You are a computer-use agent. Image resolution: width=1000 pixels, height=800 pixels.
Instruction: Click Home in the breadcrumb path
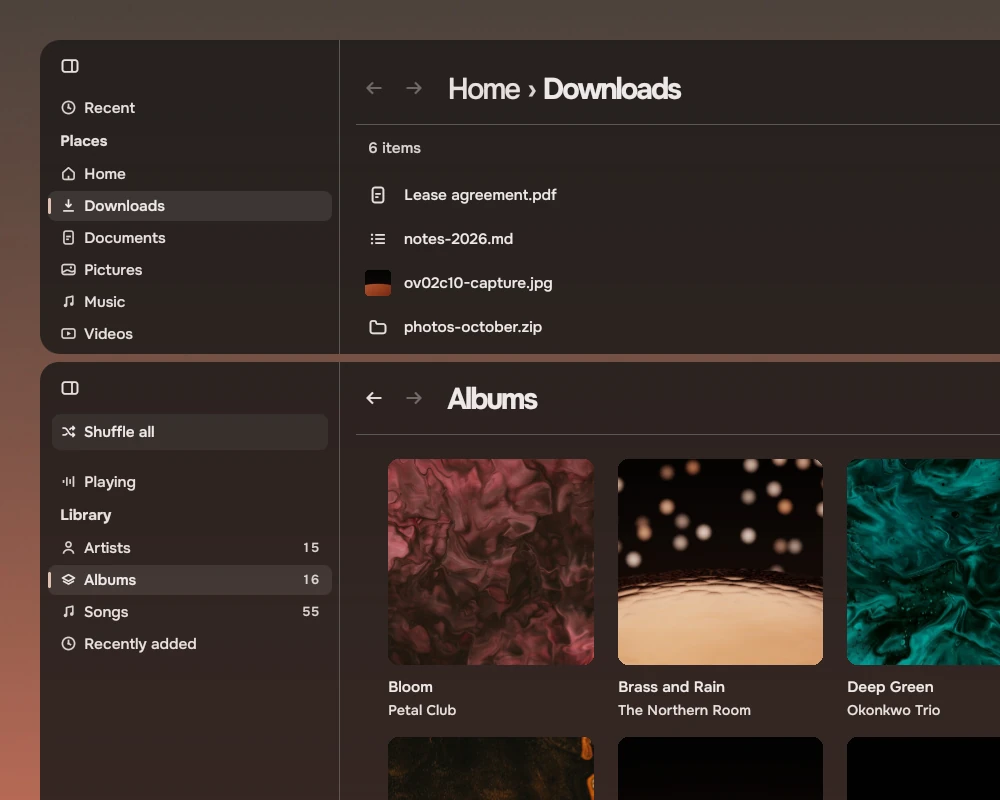[483, 89]
